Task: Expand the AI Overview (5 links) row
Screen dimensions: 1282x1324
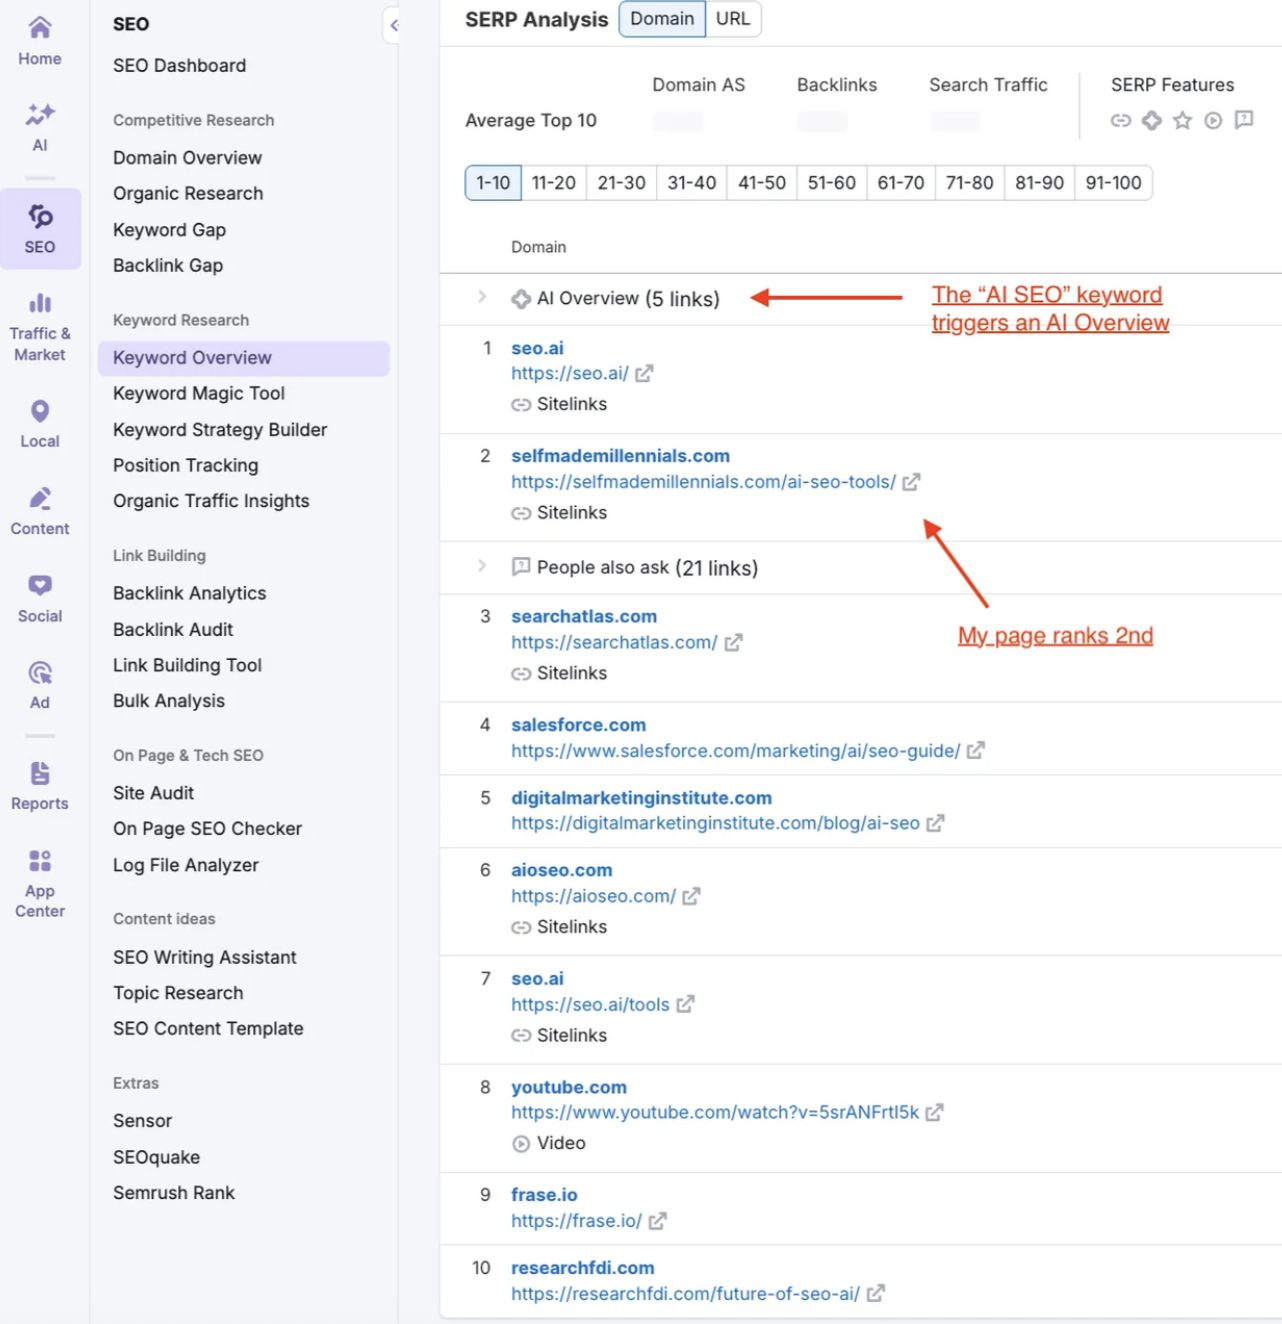Action: tap(482, 297)
